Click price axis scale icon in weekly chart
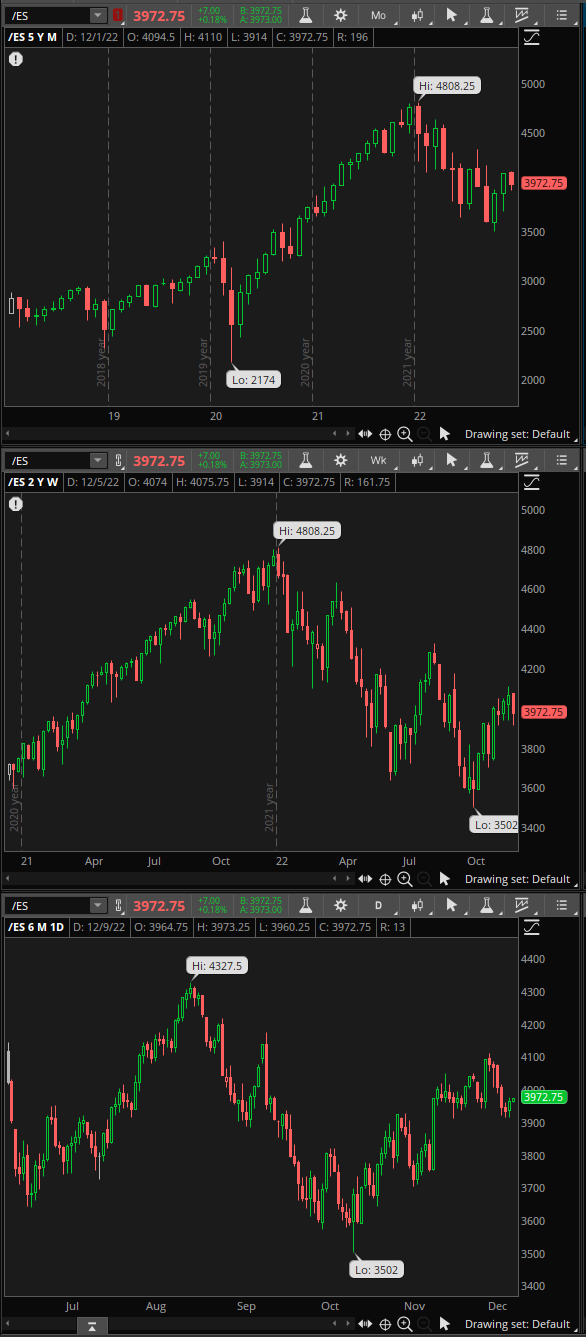 pos(532,482)
